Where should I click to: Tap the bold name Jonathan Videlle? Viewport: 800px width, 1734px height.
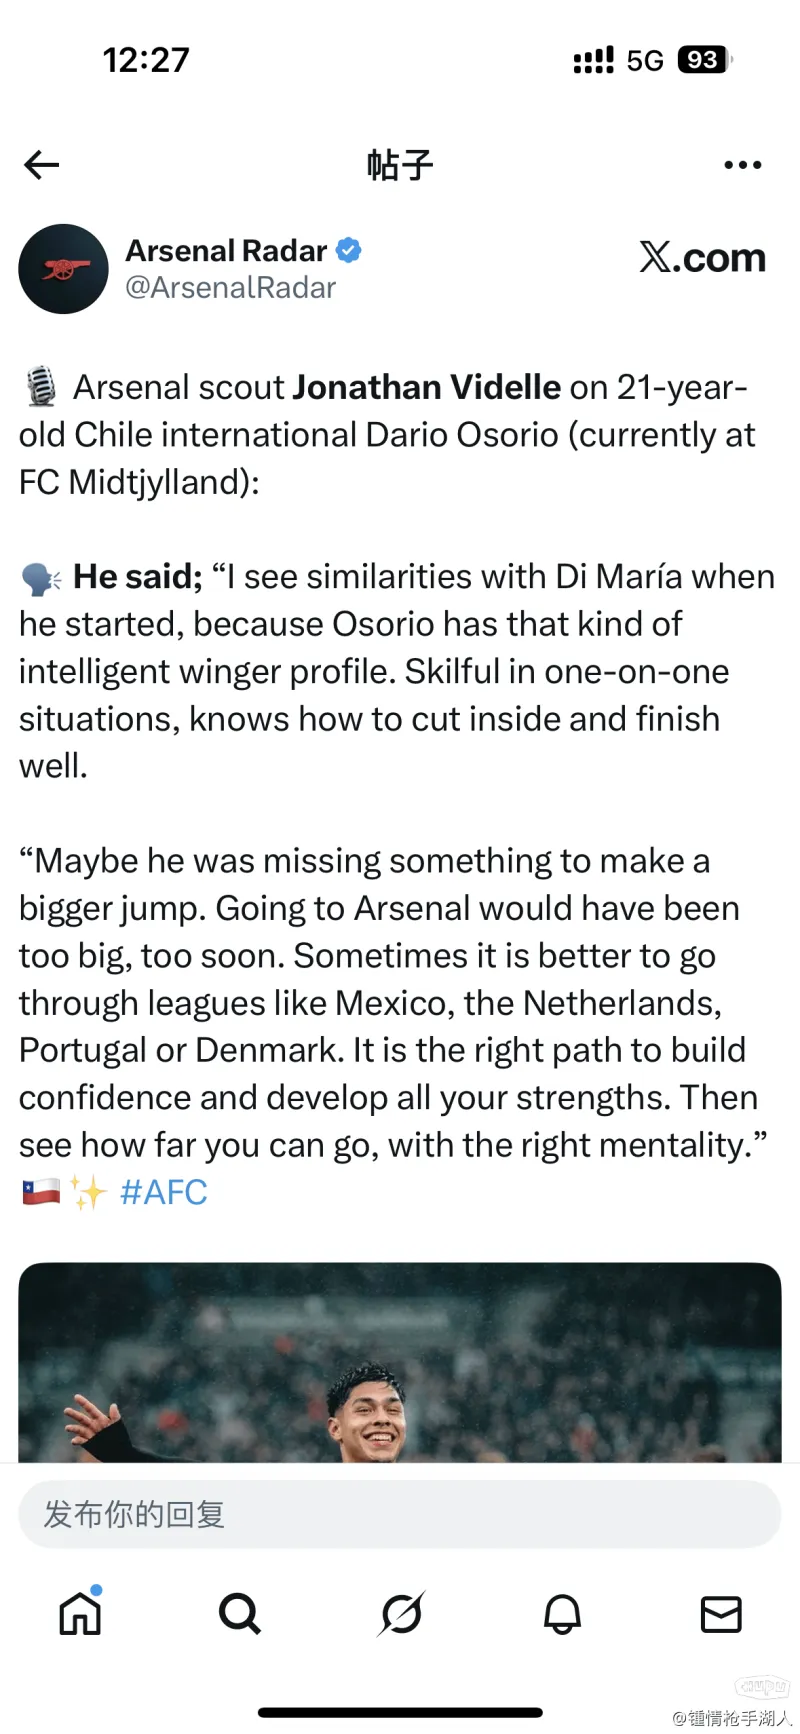pyautogui.click(x=427, y=387)
